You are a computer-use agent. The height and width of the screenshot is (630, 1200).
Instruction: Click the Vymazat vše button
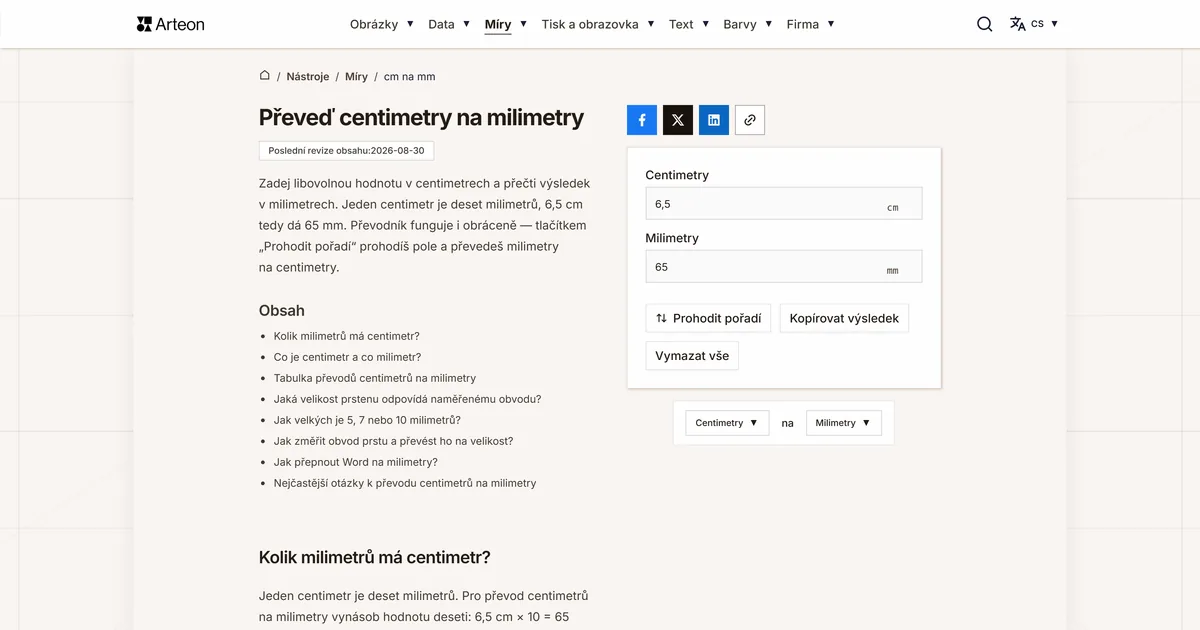[692, 356]
